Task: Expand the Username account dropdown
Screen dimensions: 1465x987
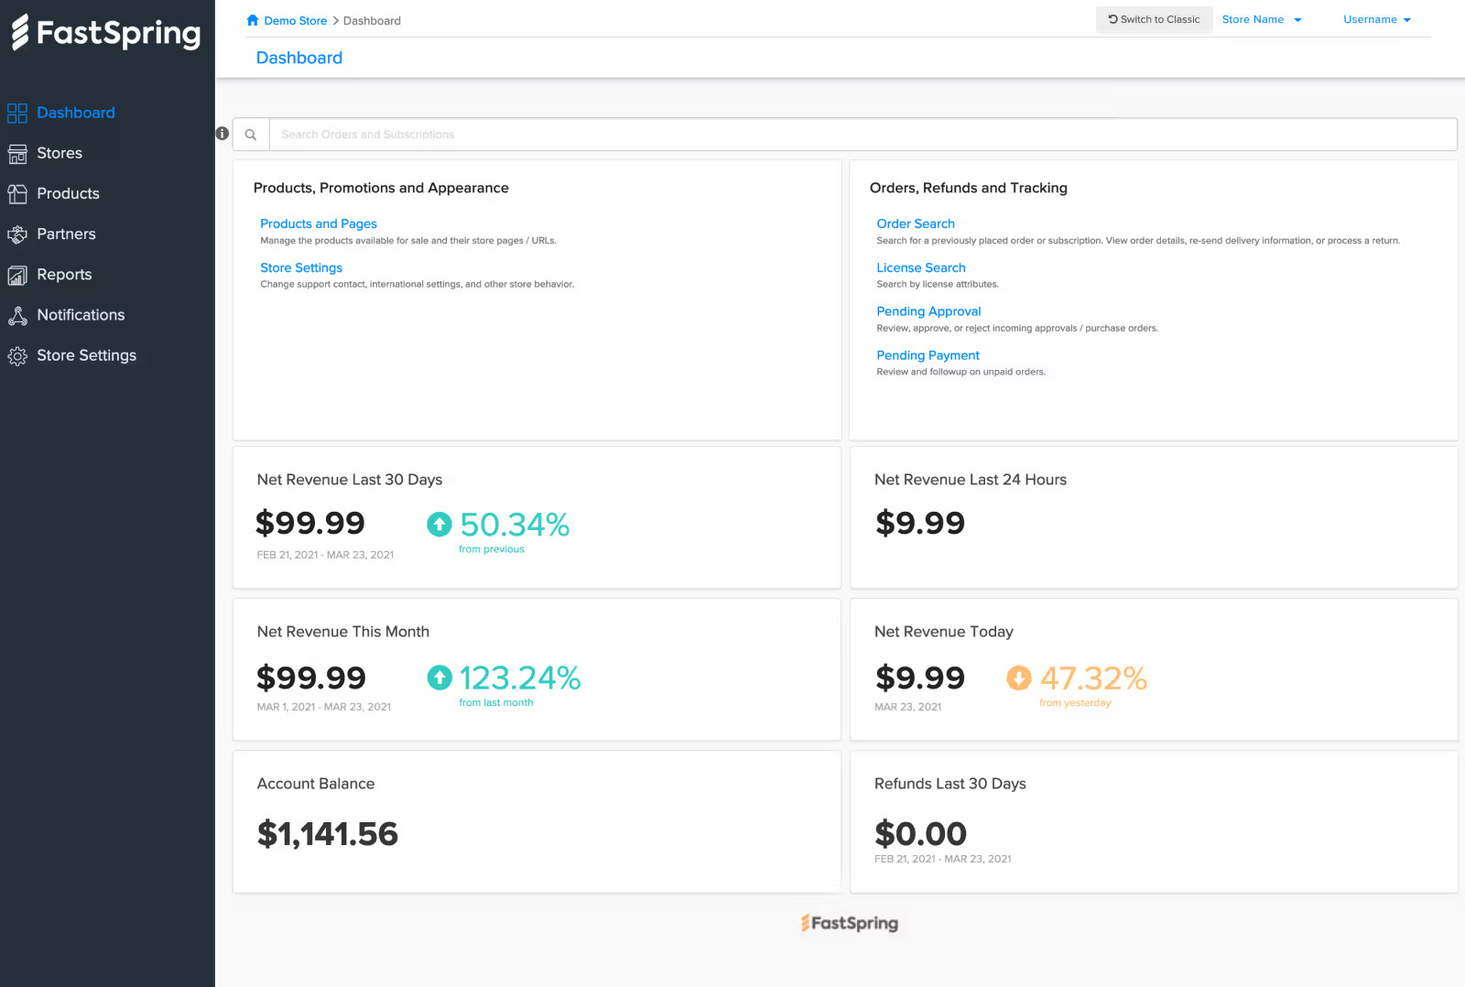Action: pos(1376,19)
